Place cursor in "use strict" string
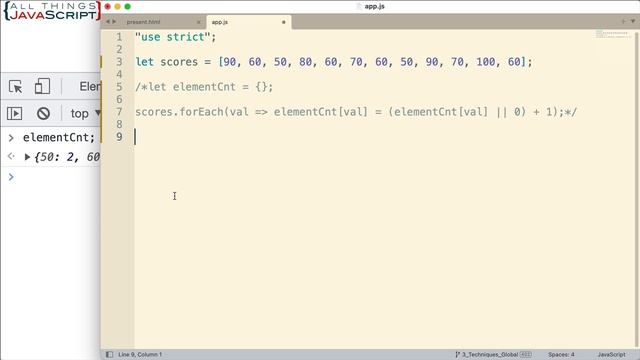This screenshot has height=360, width=640. 173,37
